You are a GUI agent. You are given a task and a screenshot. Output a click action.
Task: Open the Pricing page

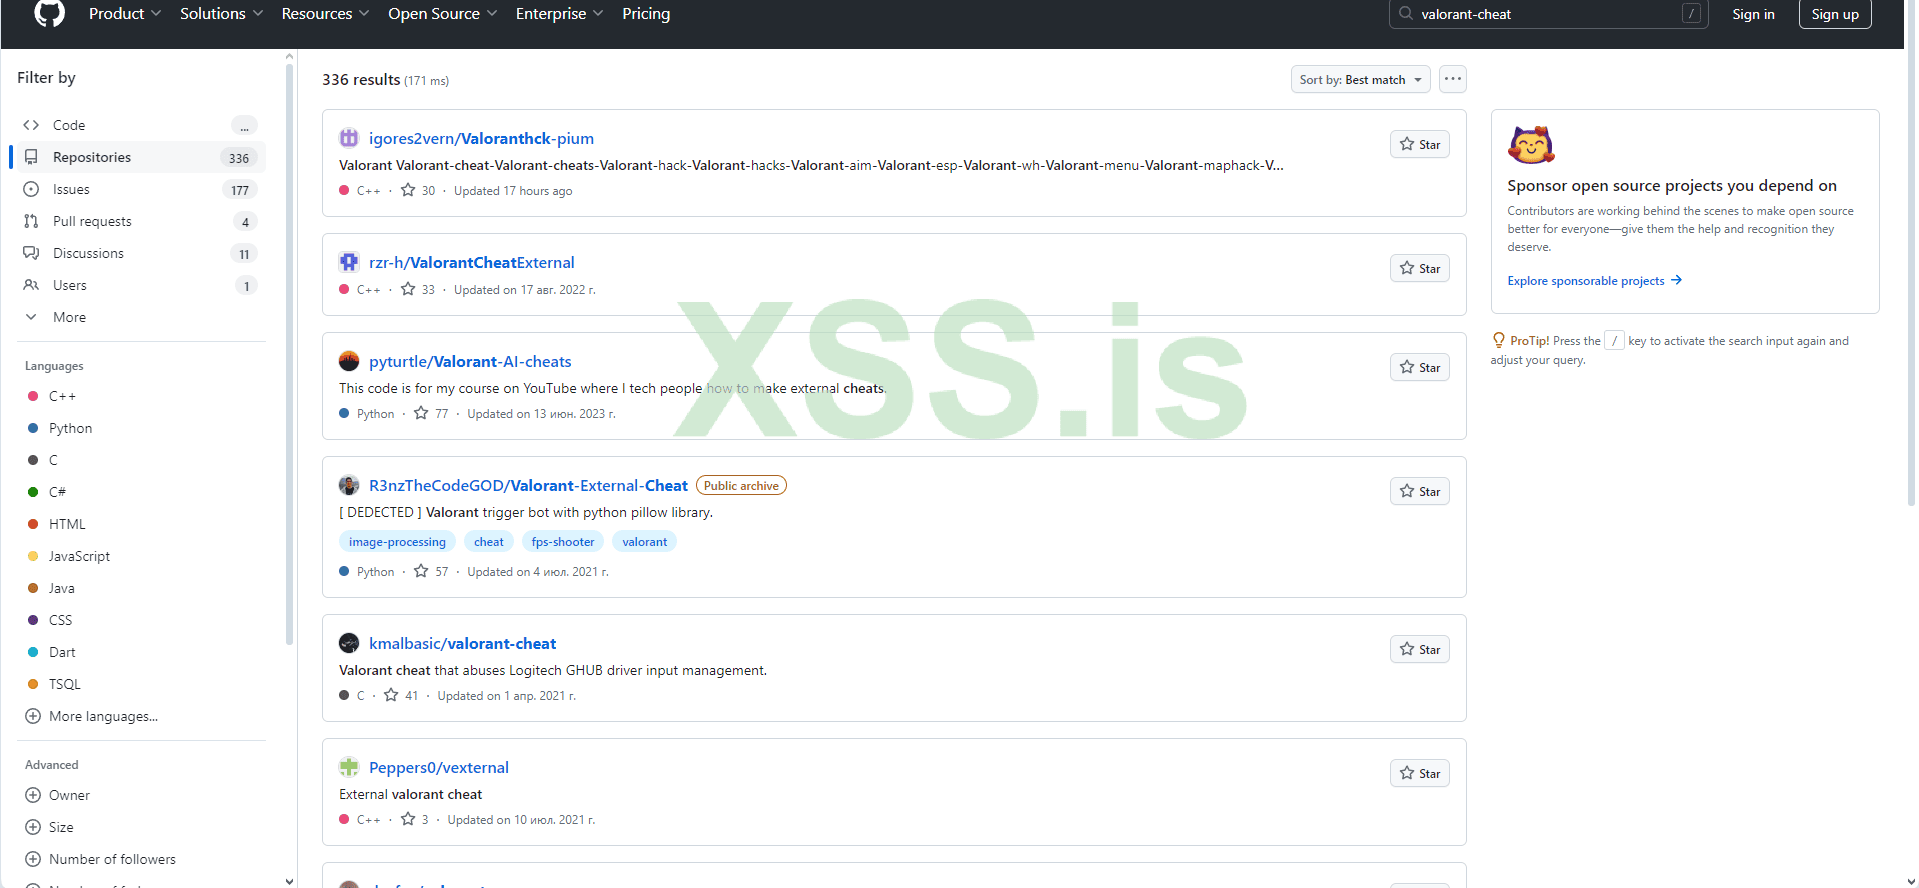[646, 14]
